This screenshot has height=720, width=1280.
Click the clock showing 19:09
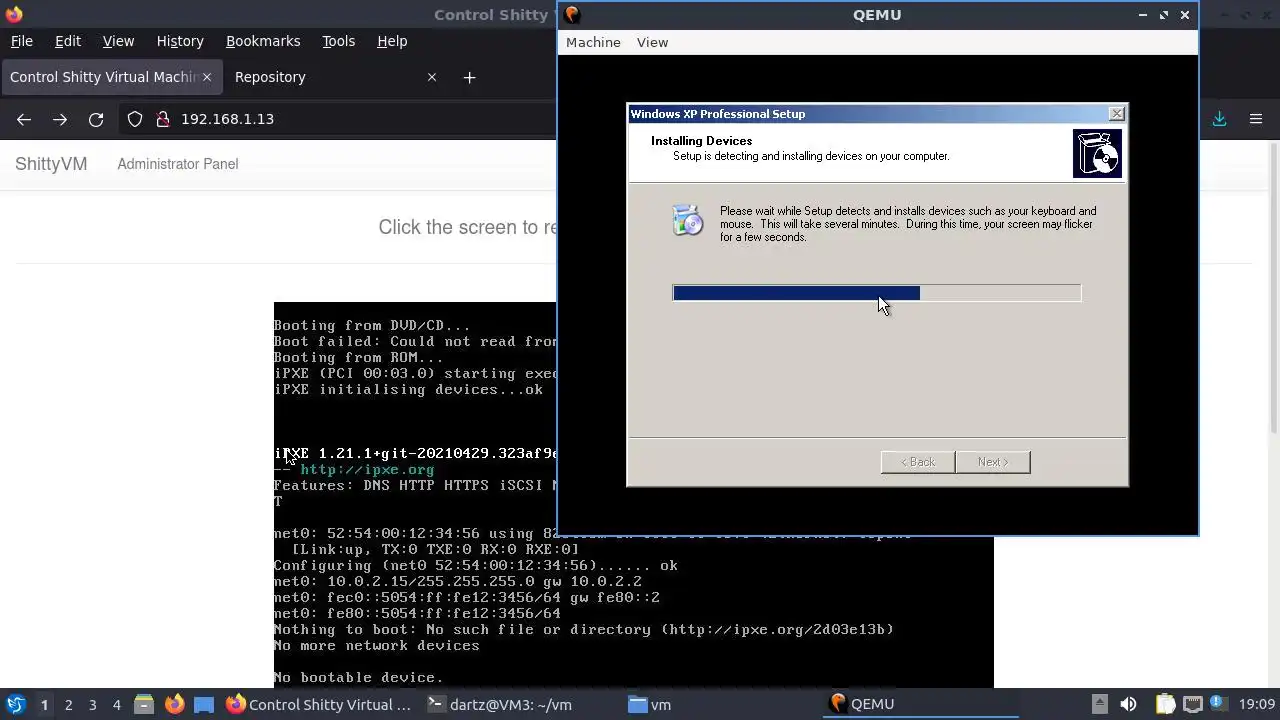coord(1257,705)
